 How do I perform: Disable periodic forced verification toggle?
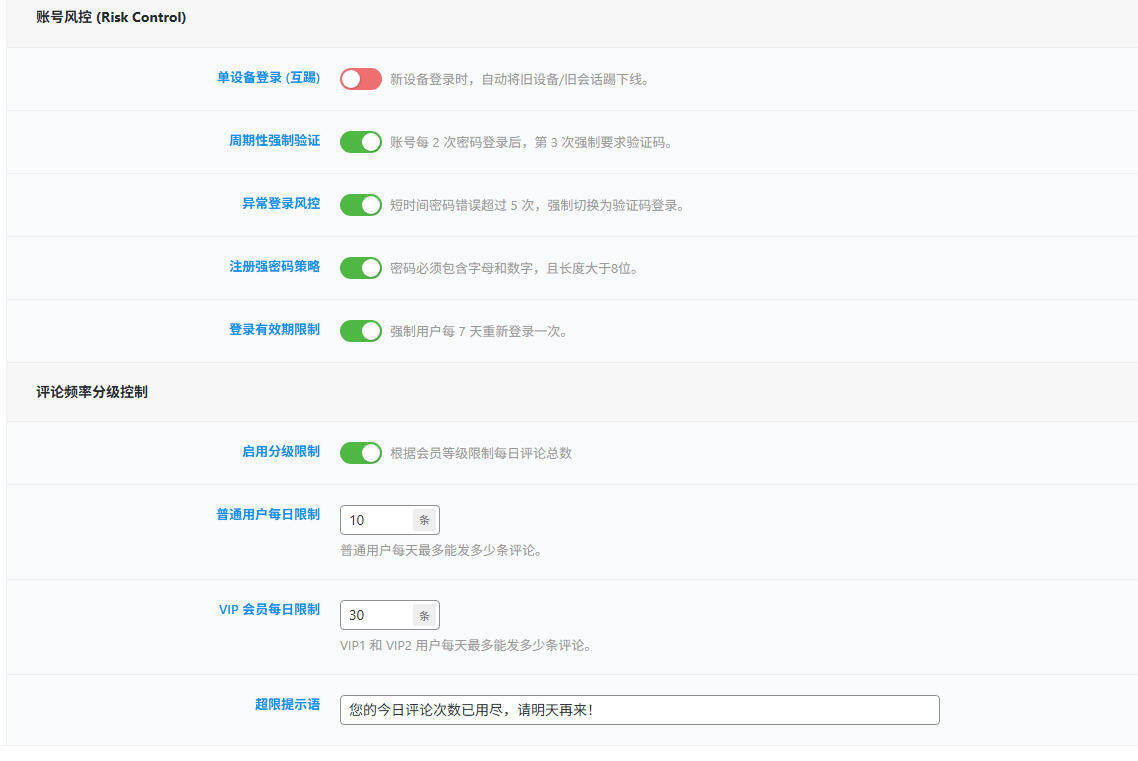pyautogui.click(x=360, y=141)
